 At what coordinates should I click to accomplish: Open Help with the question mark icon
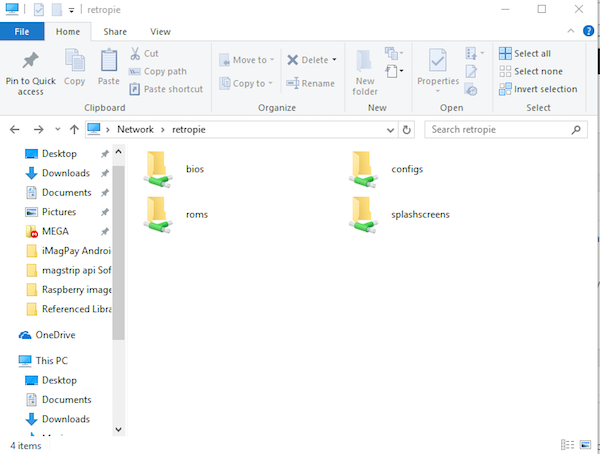[x=588, y=31]
